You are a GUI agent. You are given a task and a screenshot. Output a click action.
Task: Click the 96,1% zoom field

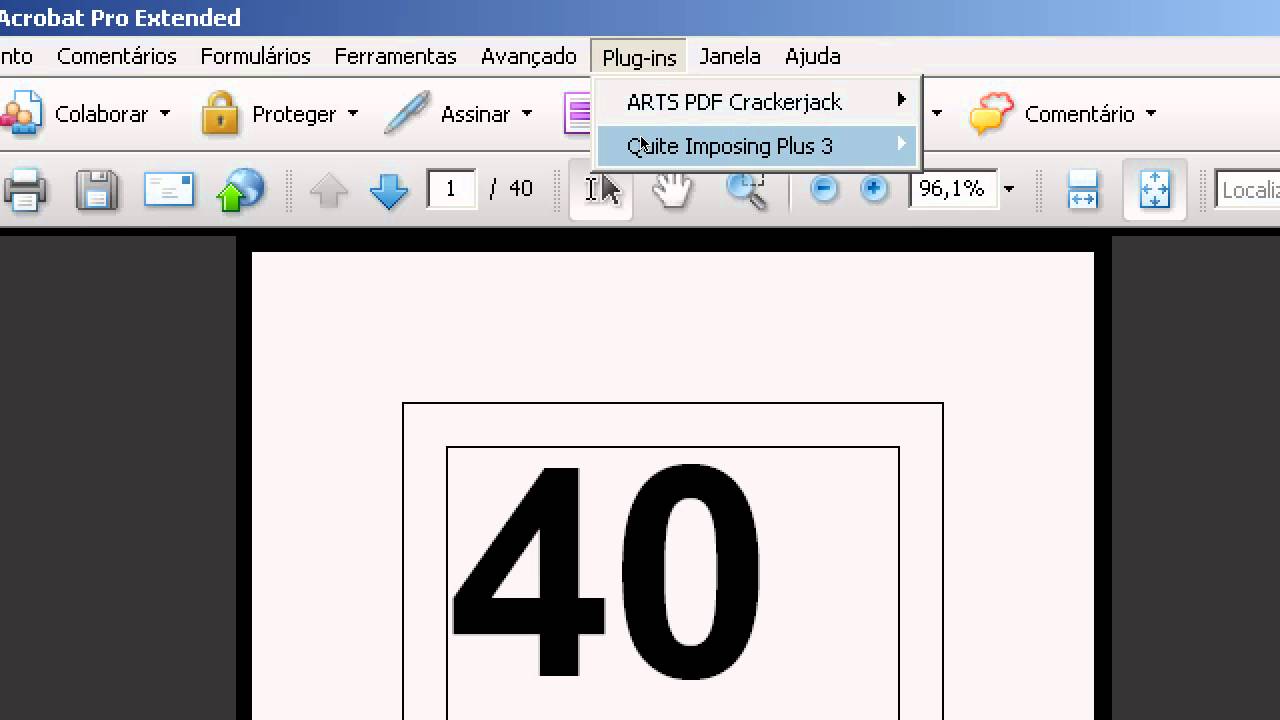[951, 188]
